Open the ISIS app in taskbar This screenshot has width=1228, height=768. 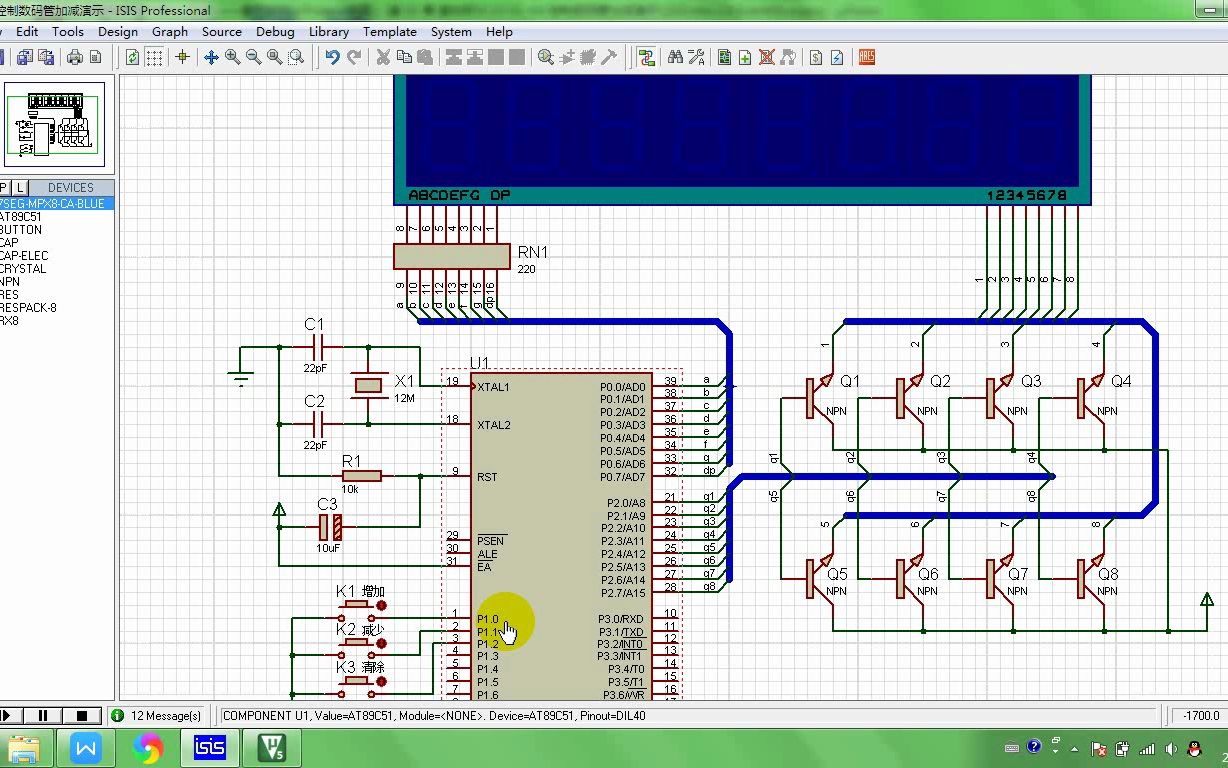[x=209, y=748]
